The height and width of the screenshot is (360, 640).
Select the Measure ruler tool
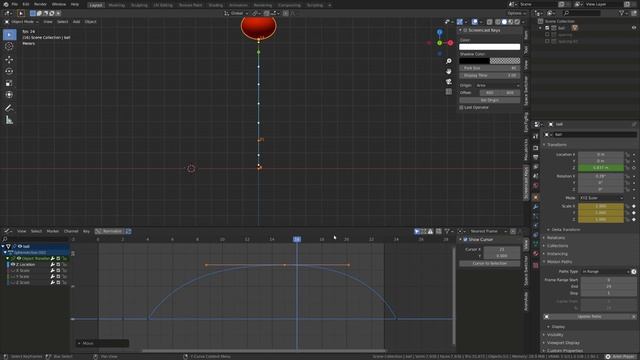click(x=9, y=120)
